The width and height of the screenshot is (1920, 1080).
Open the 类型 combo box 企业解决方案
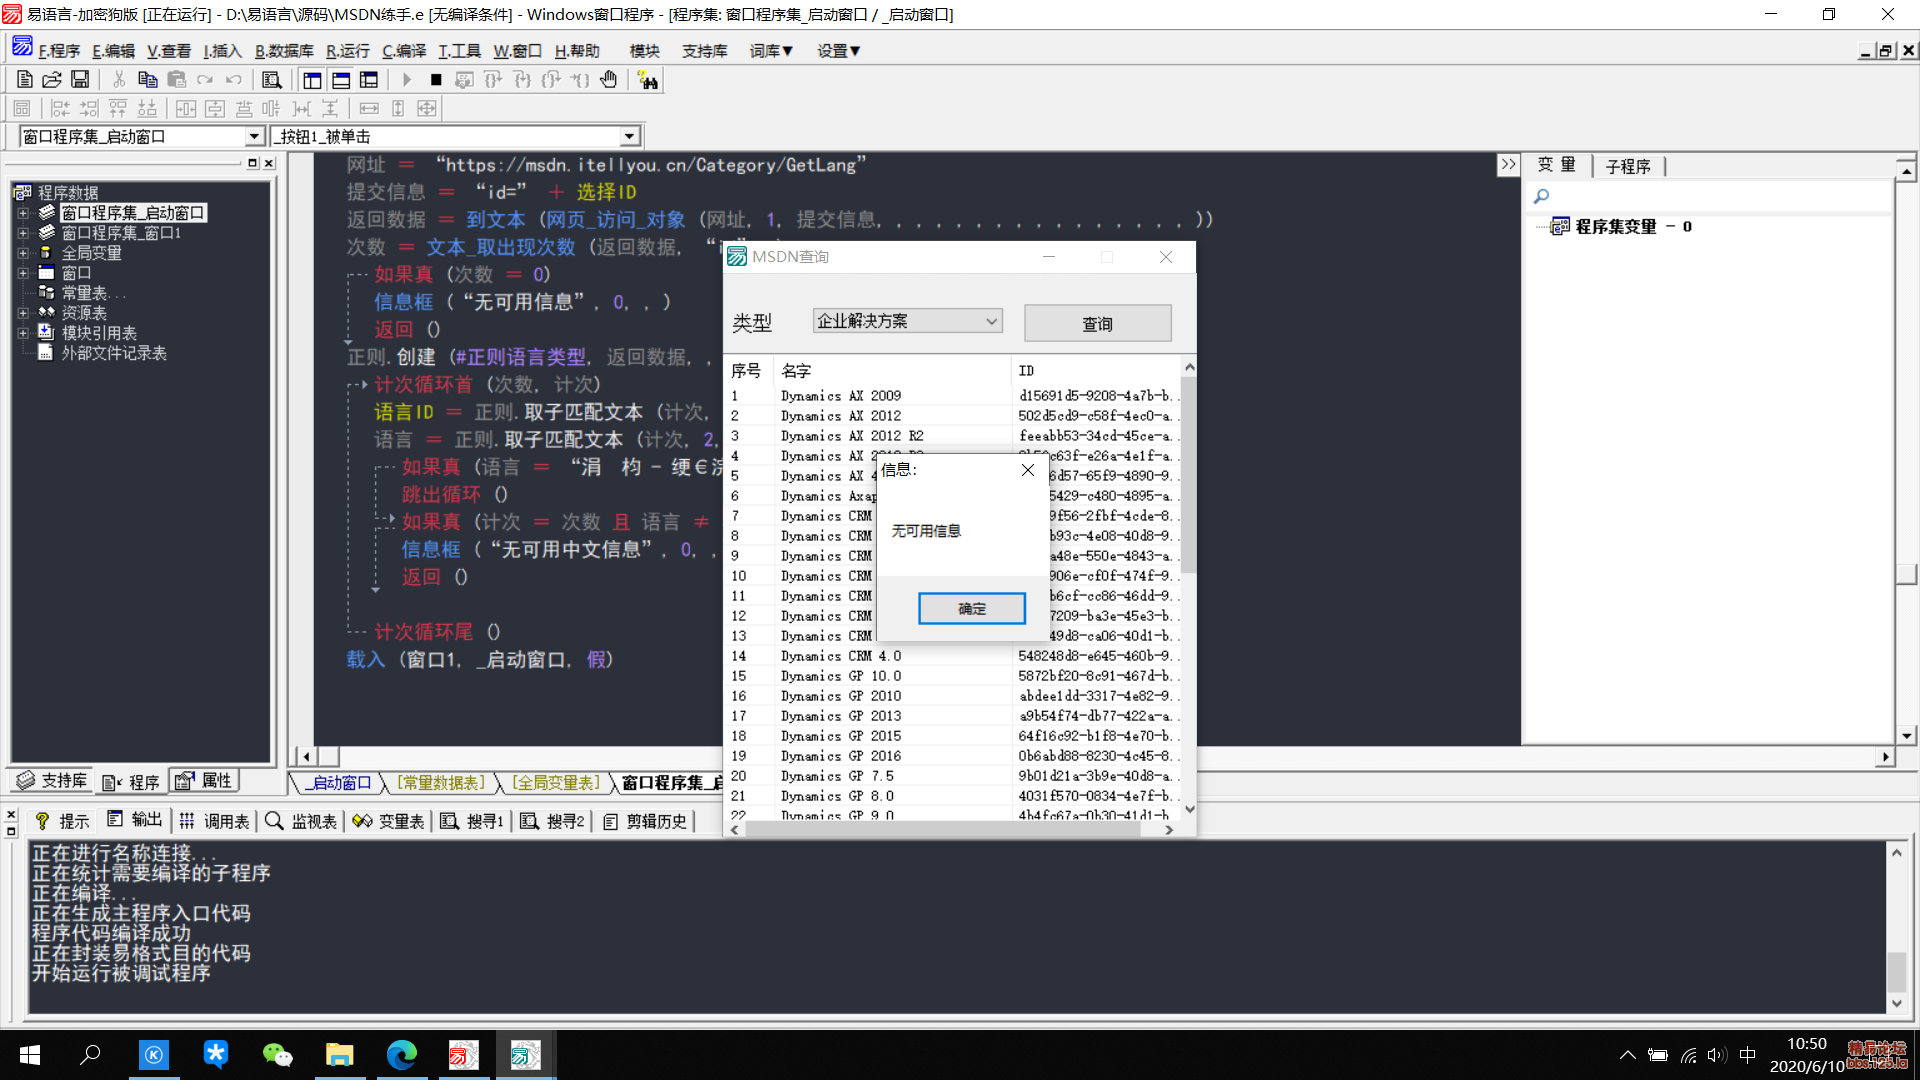(x=907, y=321)
